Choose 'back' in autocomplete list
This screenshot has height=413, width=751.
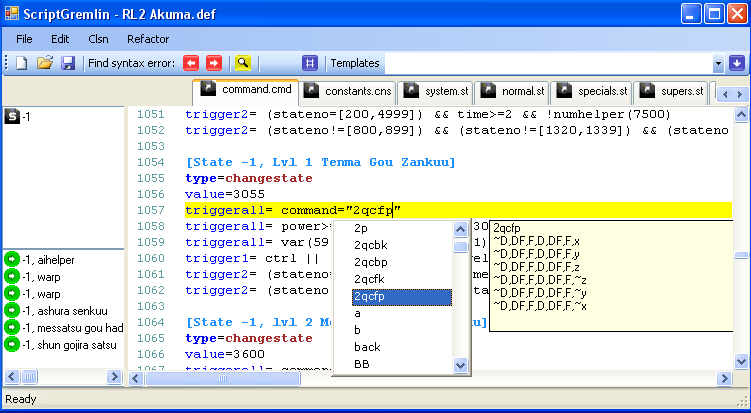coord(402,347)
